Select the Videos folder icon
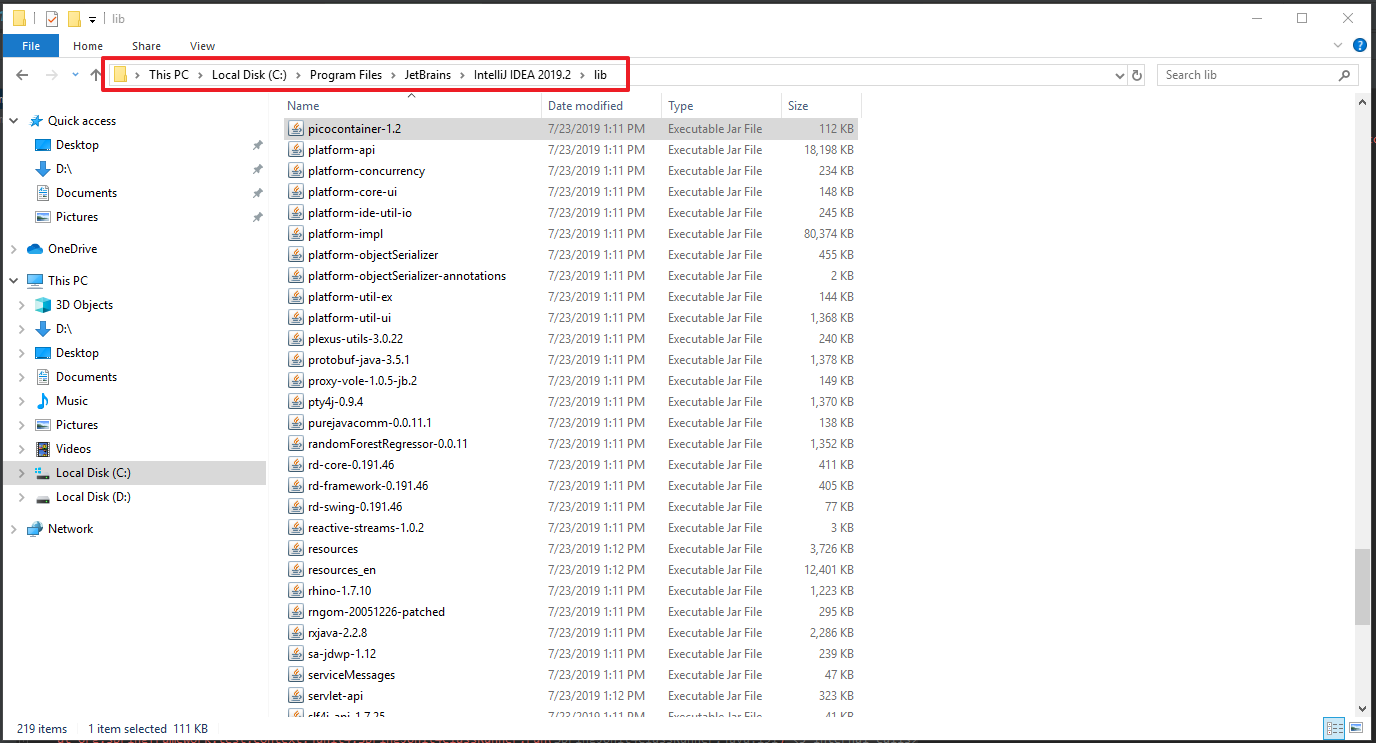 point(43,449)
